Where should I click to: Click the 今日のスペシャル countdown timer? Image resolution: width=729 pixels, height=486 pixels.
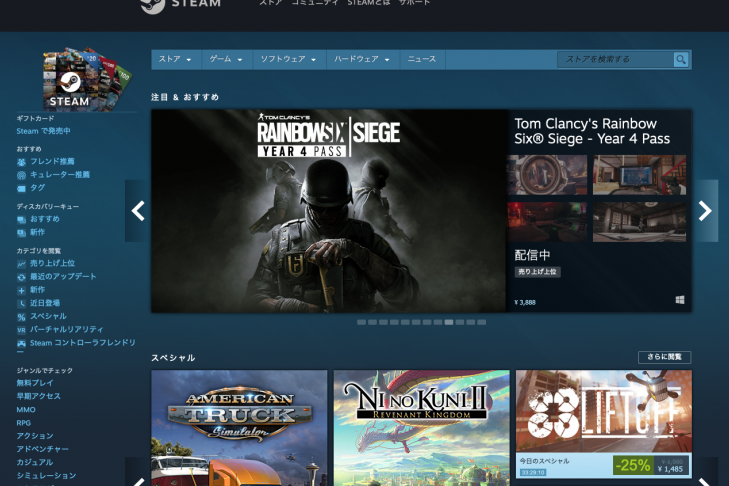(533, 472)
